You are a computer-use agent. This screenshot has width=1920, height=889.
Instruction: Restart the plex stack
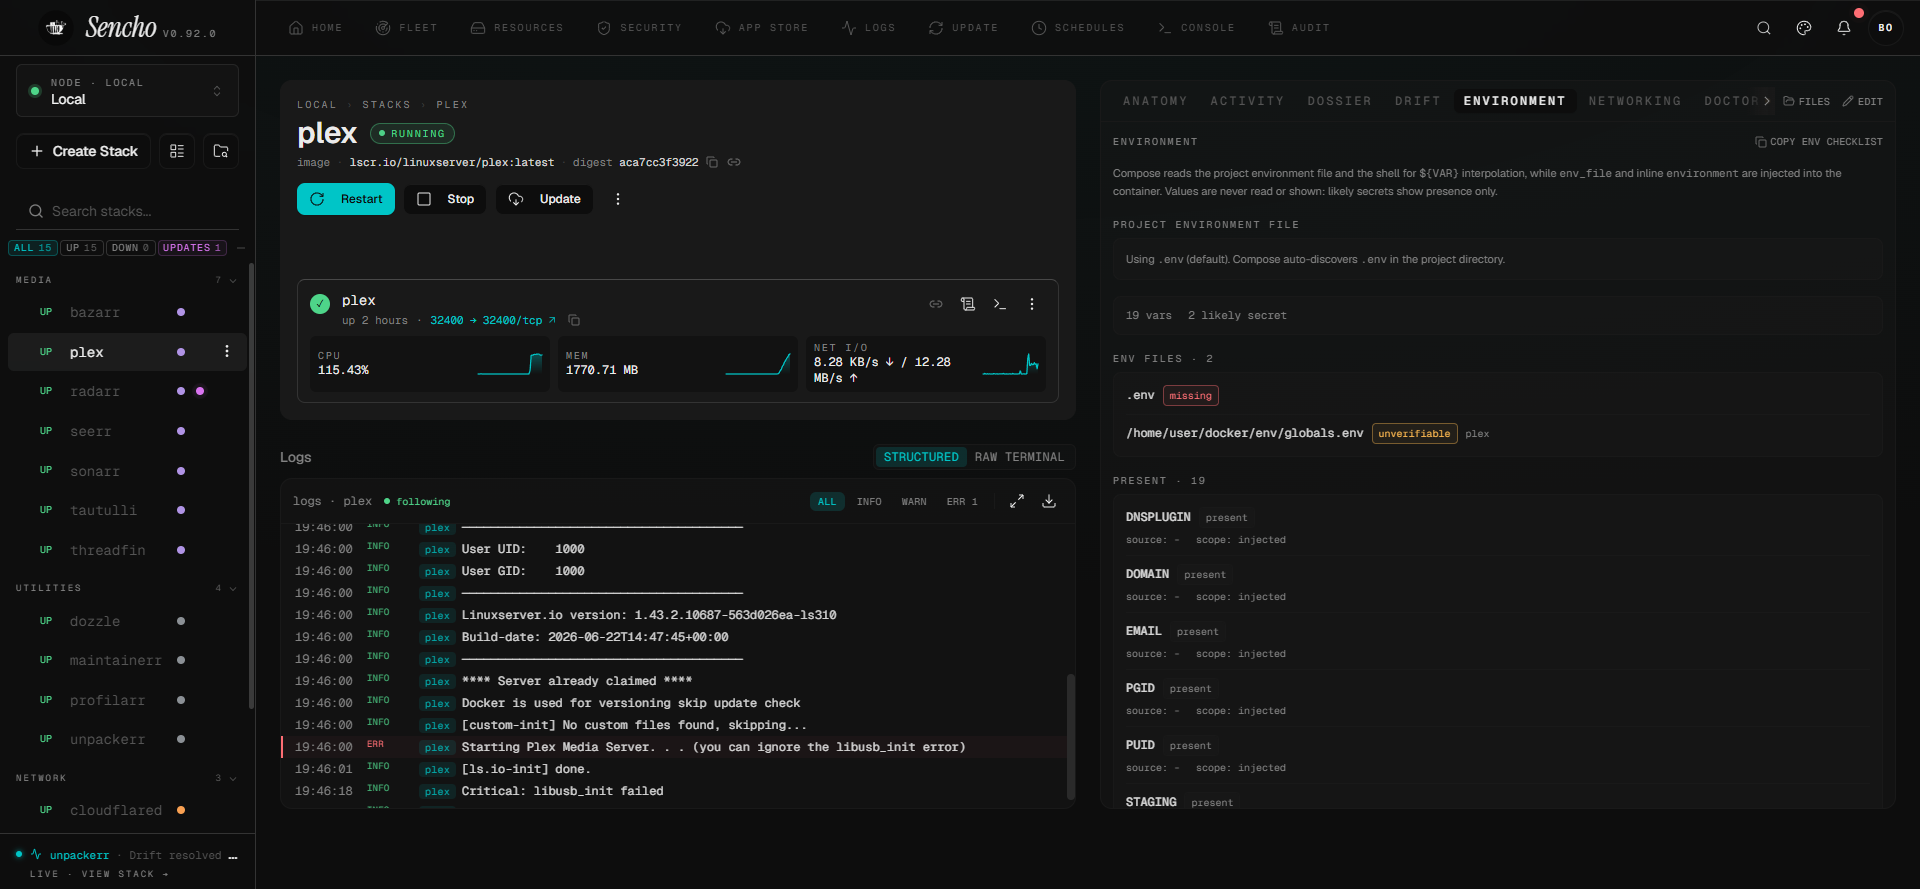click(x=346, y=199)
